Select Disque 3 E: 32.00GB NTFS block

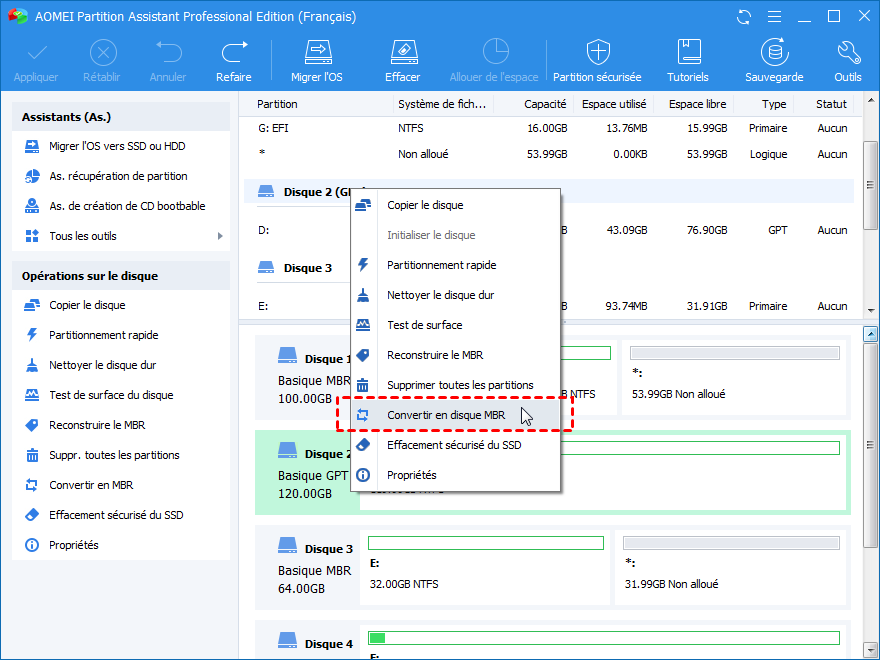tap(485, 567)
